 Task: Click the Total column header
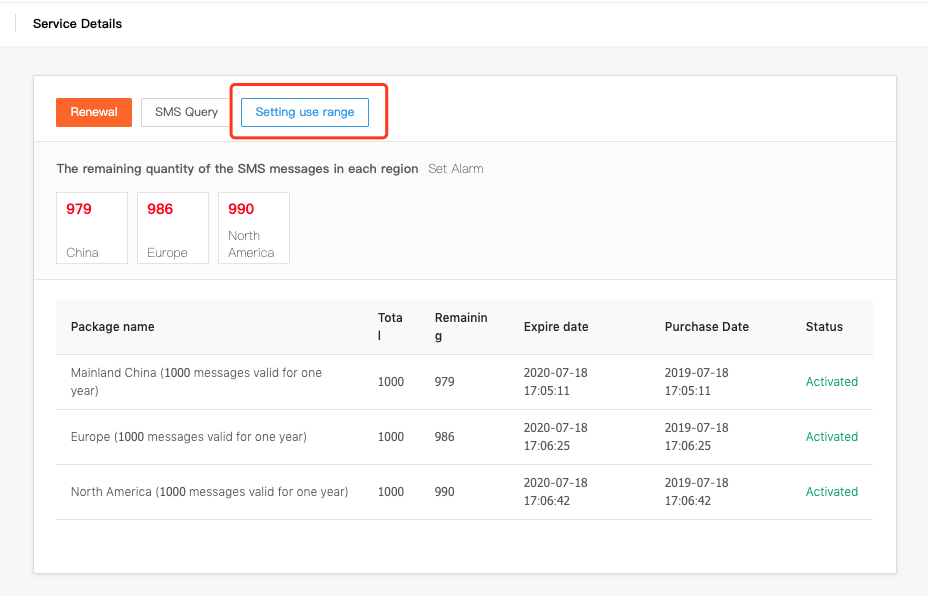click(x=390, y=327)
